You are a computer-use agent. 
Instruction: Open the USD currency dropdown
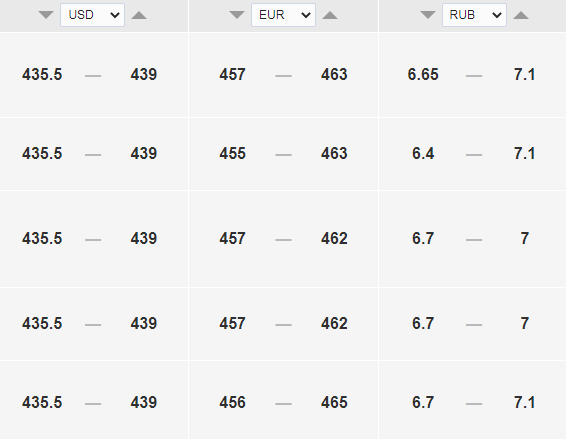coord(92,15)
